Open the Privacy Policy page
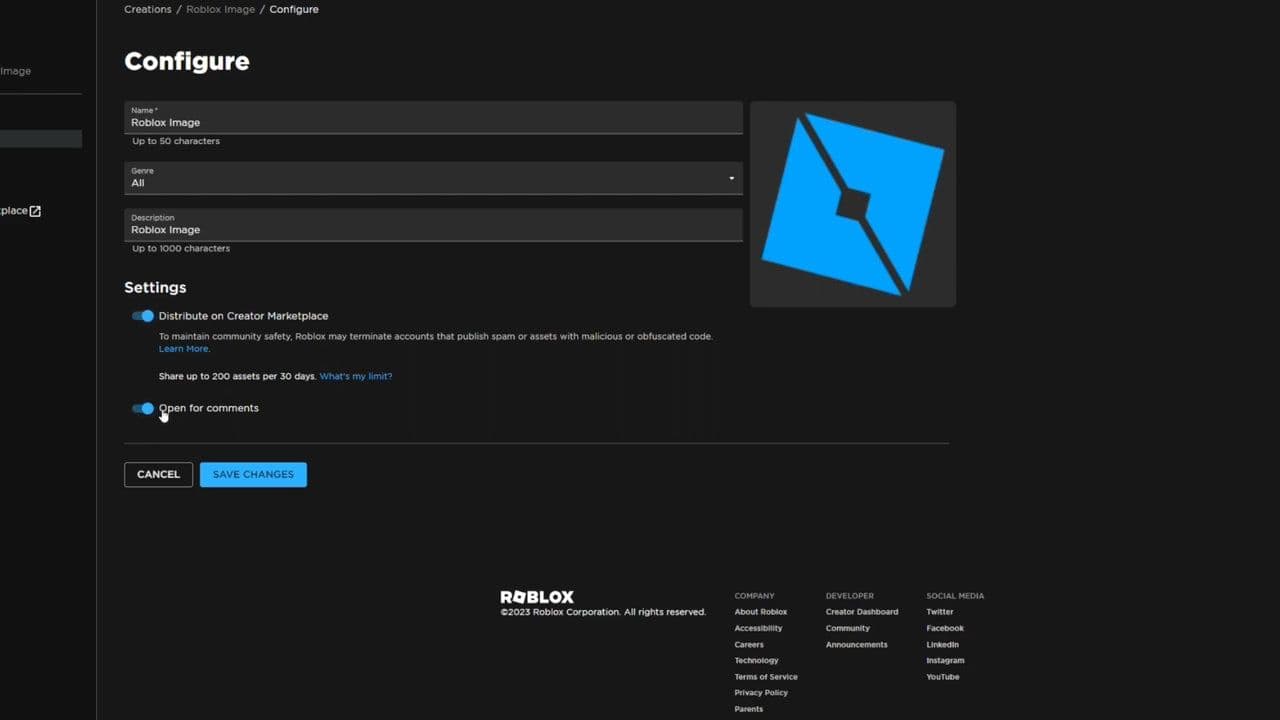 [760, 692]
